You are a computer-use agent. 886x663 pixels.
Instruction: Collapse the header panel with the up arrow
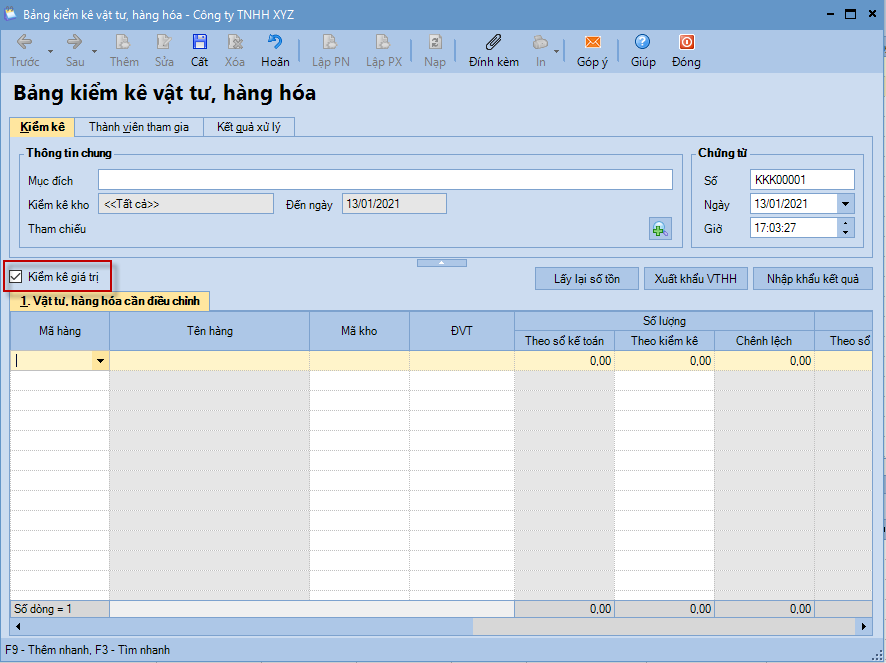pos(442,263)
